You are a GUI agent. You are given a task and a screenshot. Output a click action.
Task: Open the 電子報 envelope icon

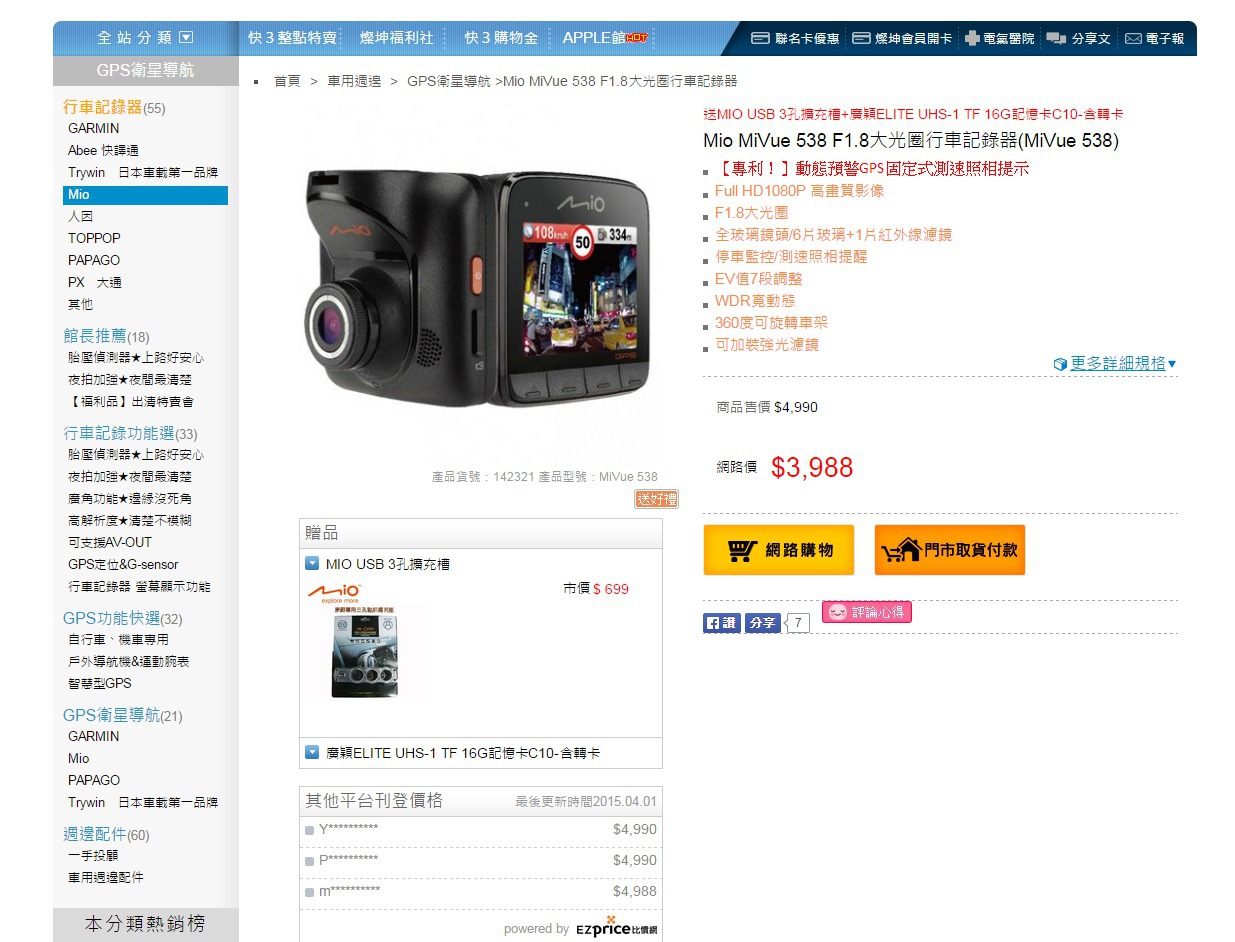click(1133, 38)
